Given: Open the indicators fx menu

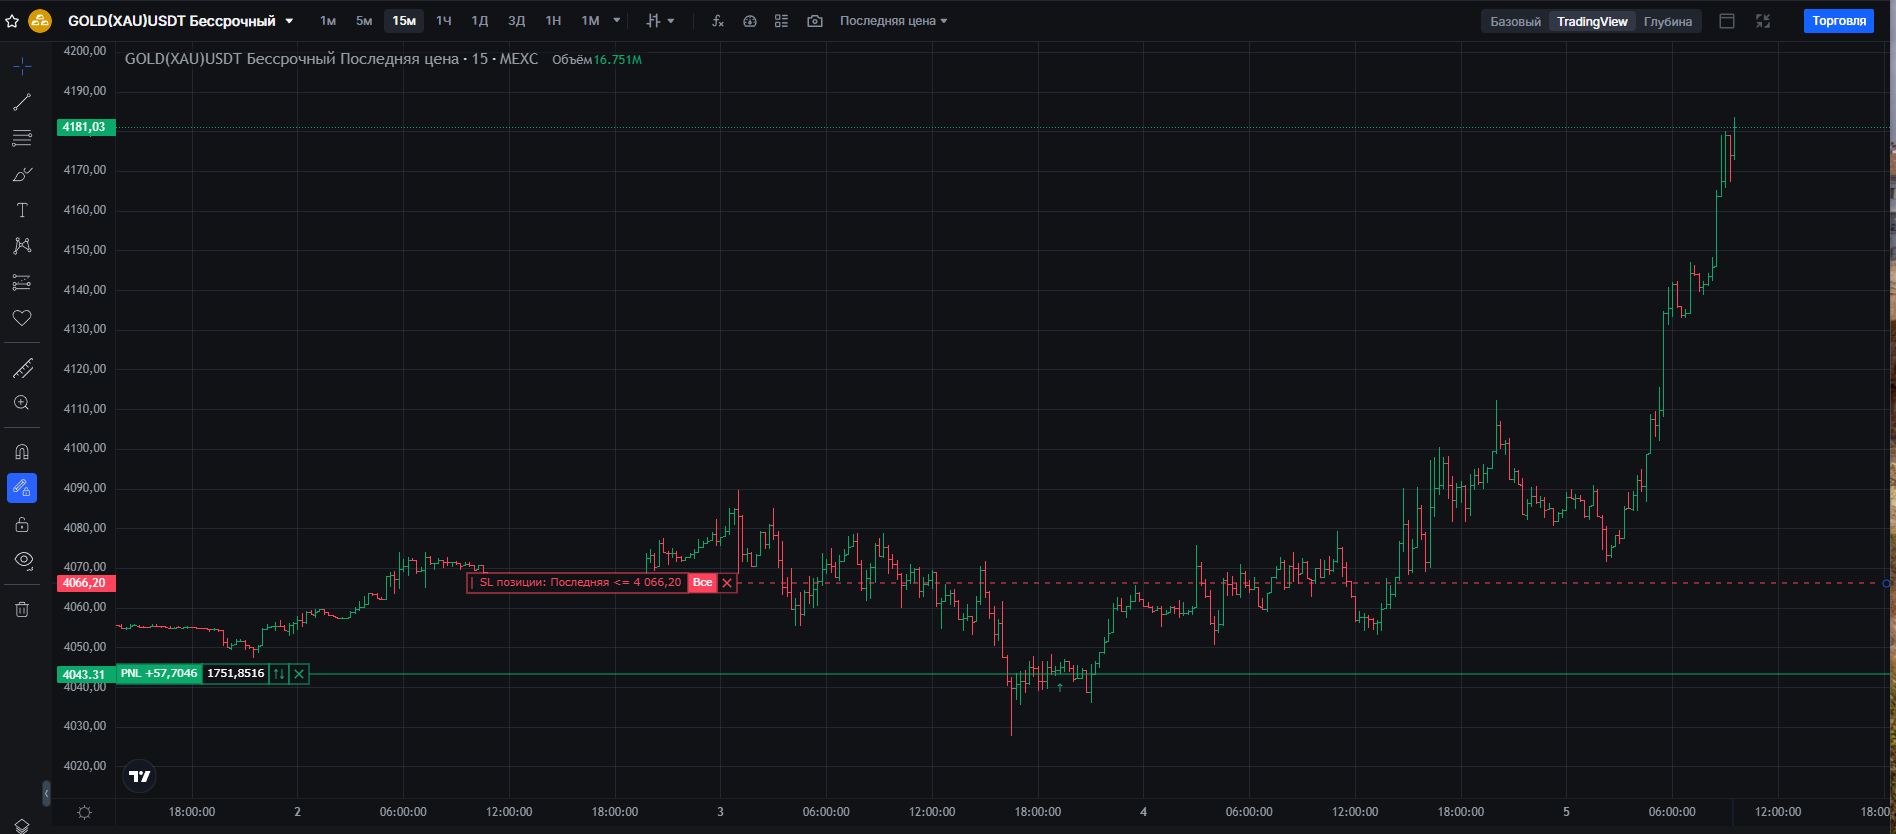Looking at the screenshot, I should point(718,21).
